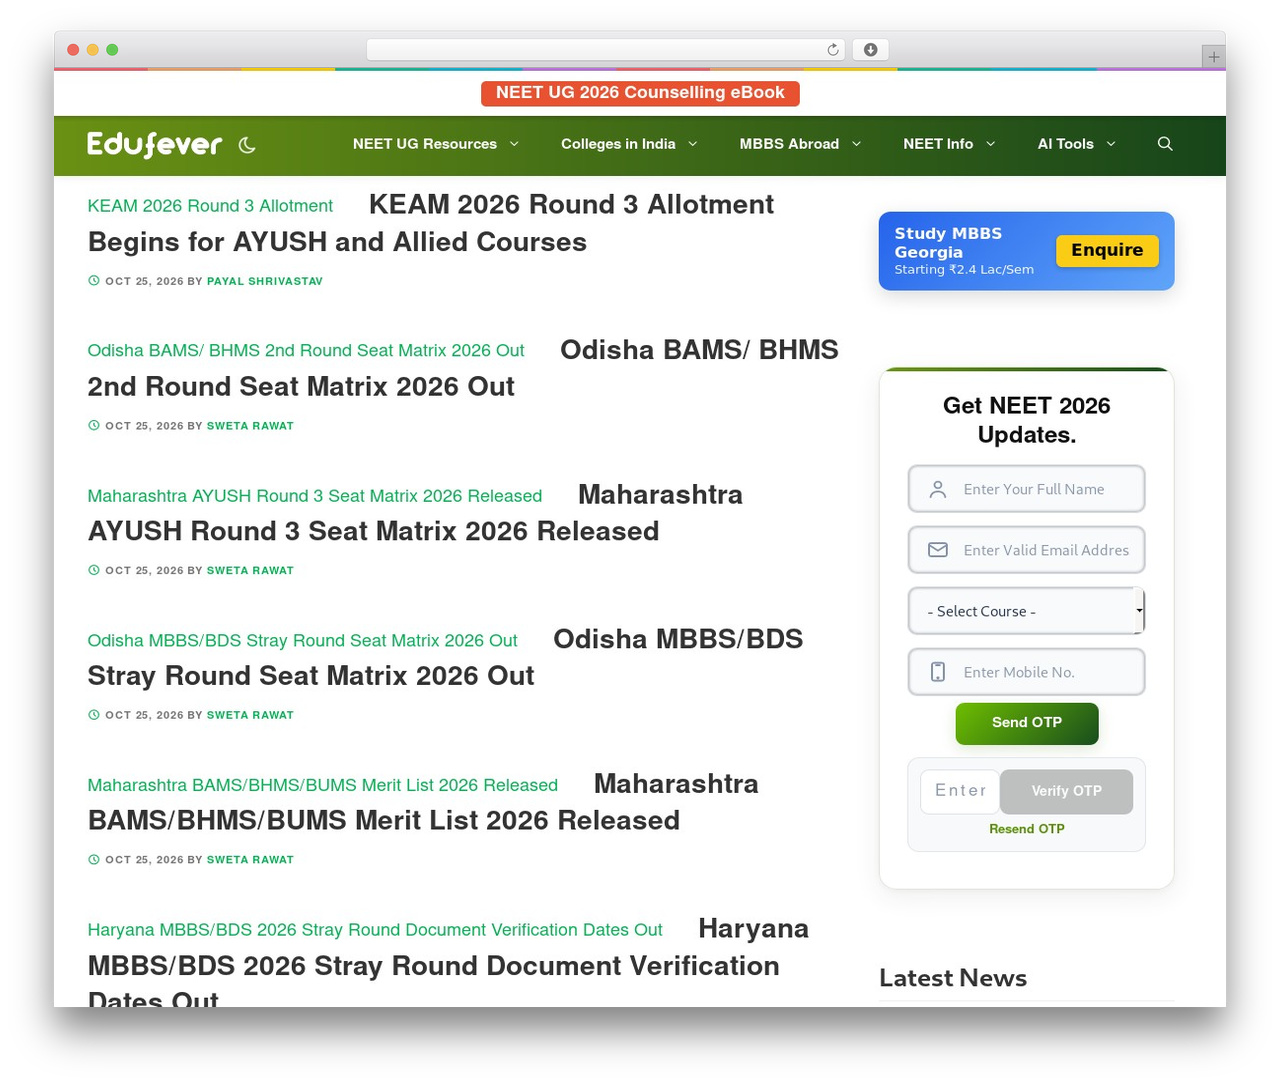
Task: Open Haryana MBBS/BDS Stray Round green link
Action: pyautogui.click(x=375, y=930)
